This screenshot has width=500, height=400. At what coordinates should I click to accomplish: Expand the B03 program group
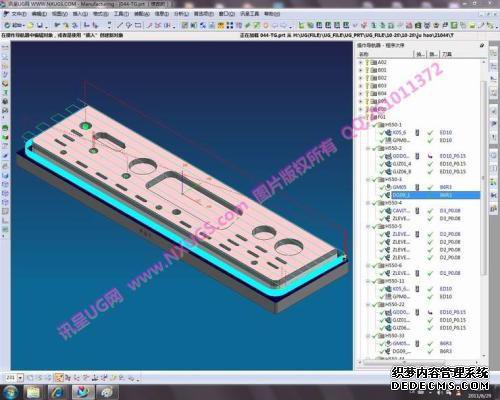(360, 86)
